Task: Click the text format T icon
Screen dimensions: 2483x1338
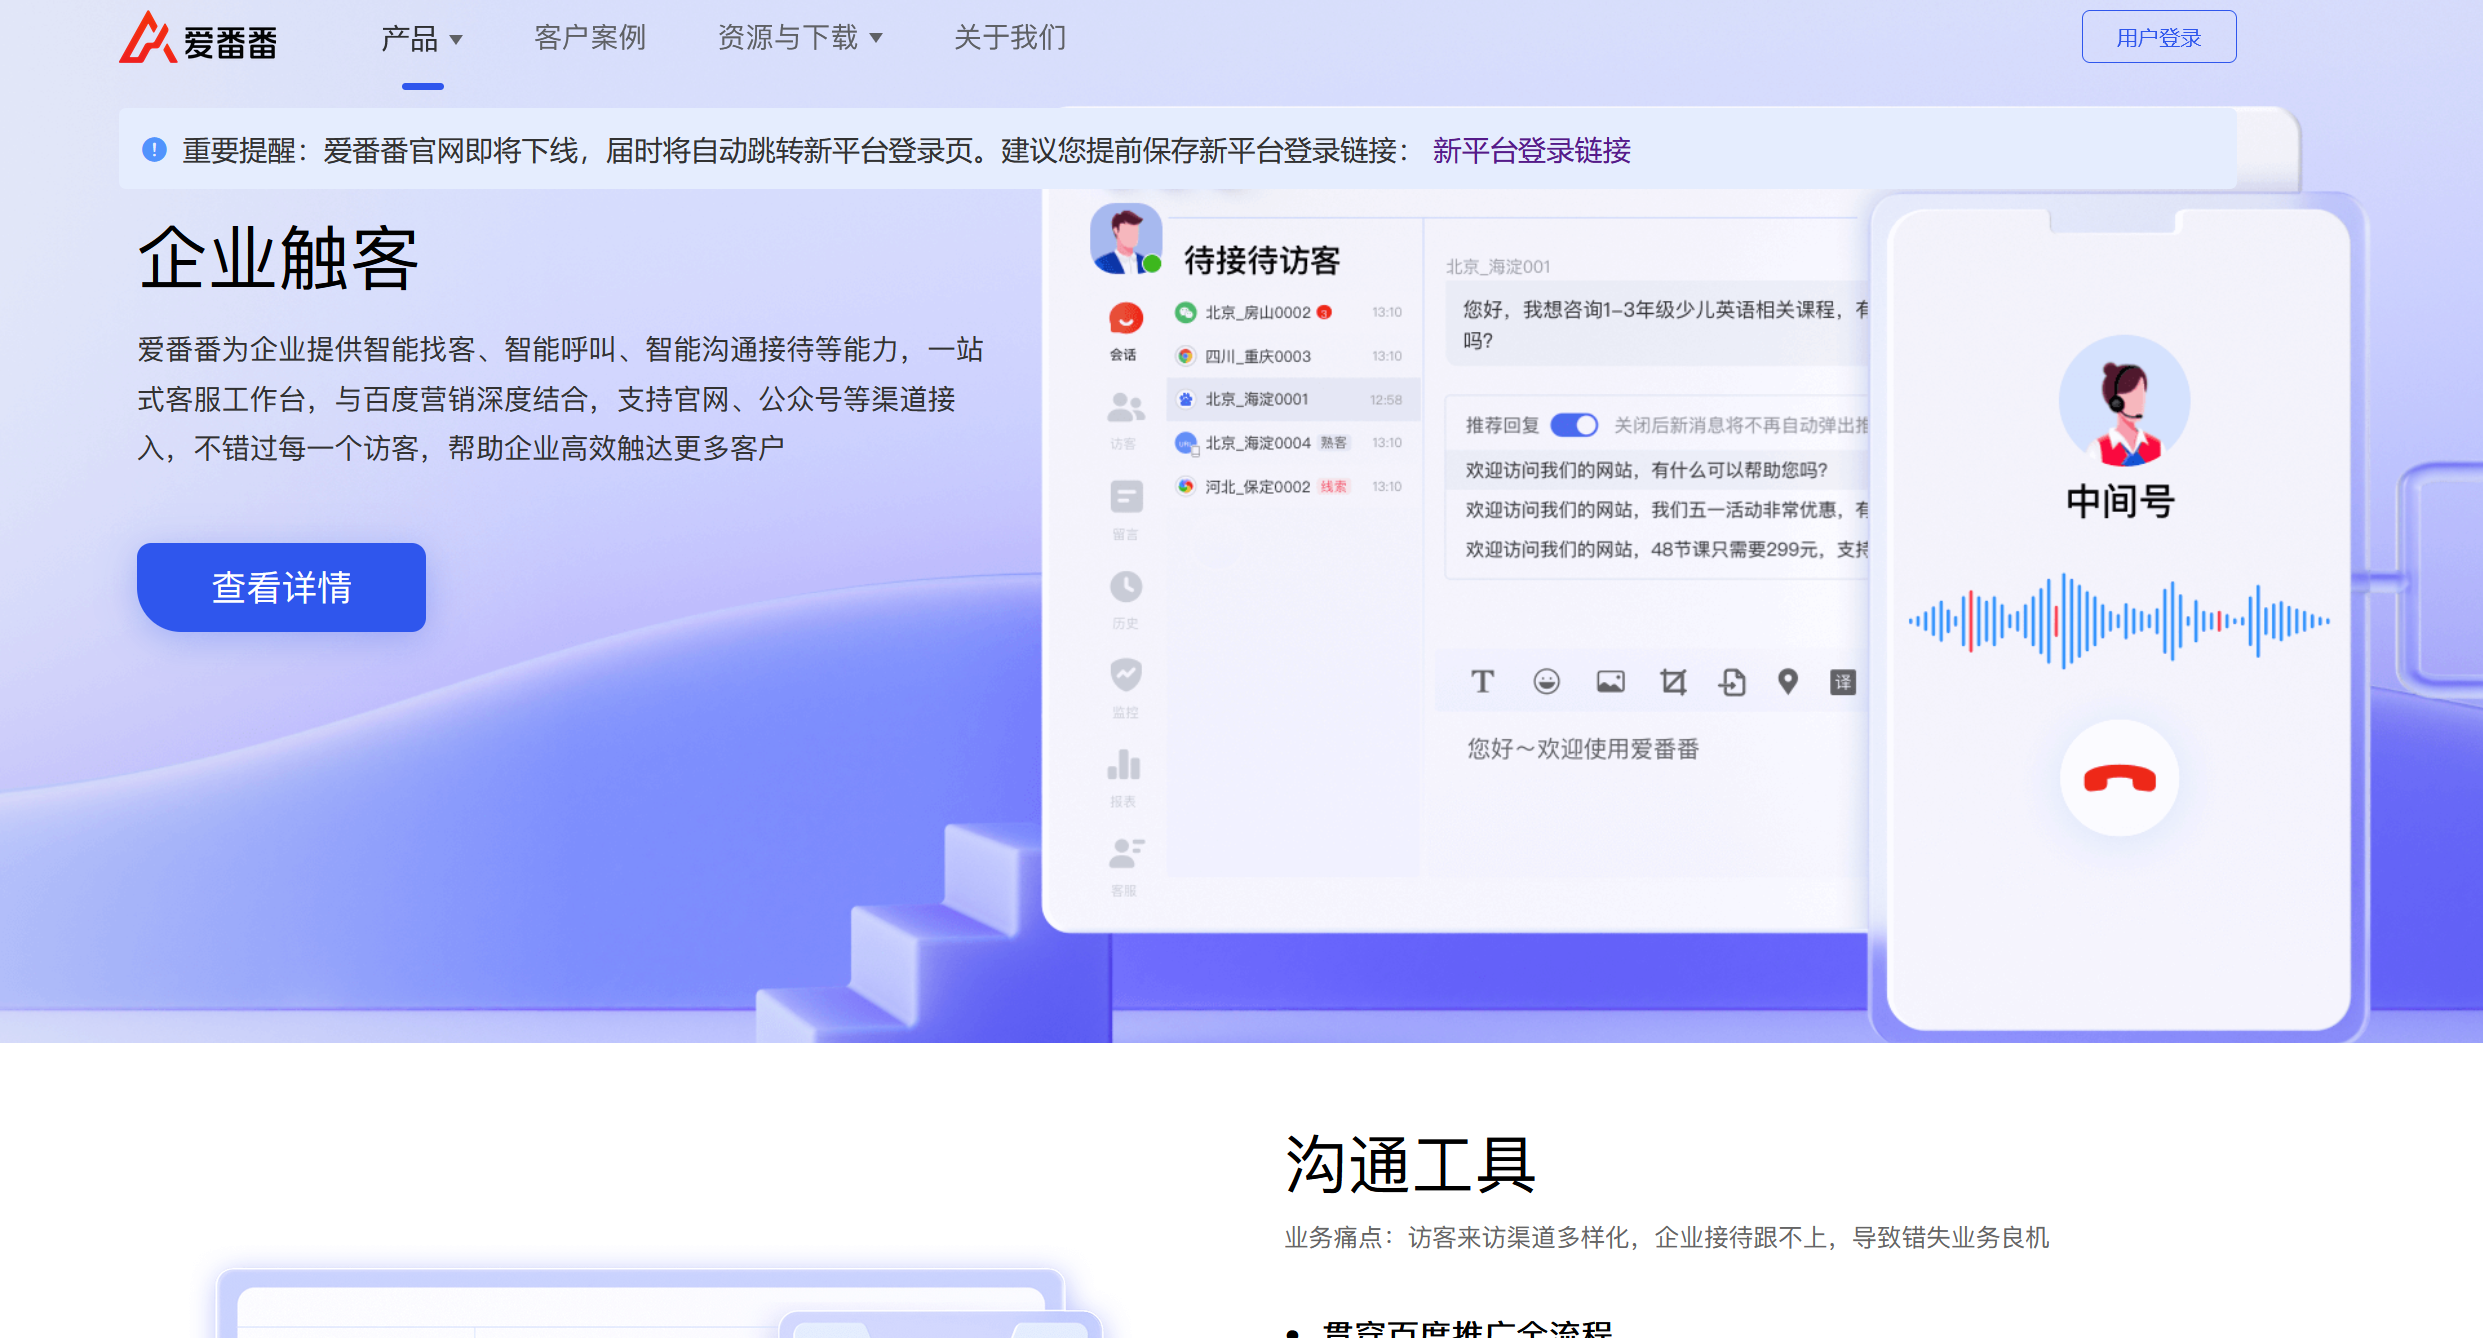Action: click(1482, 682)
